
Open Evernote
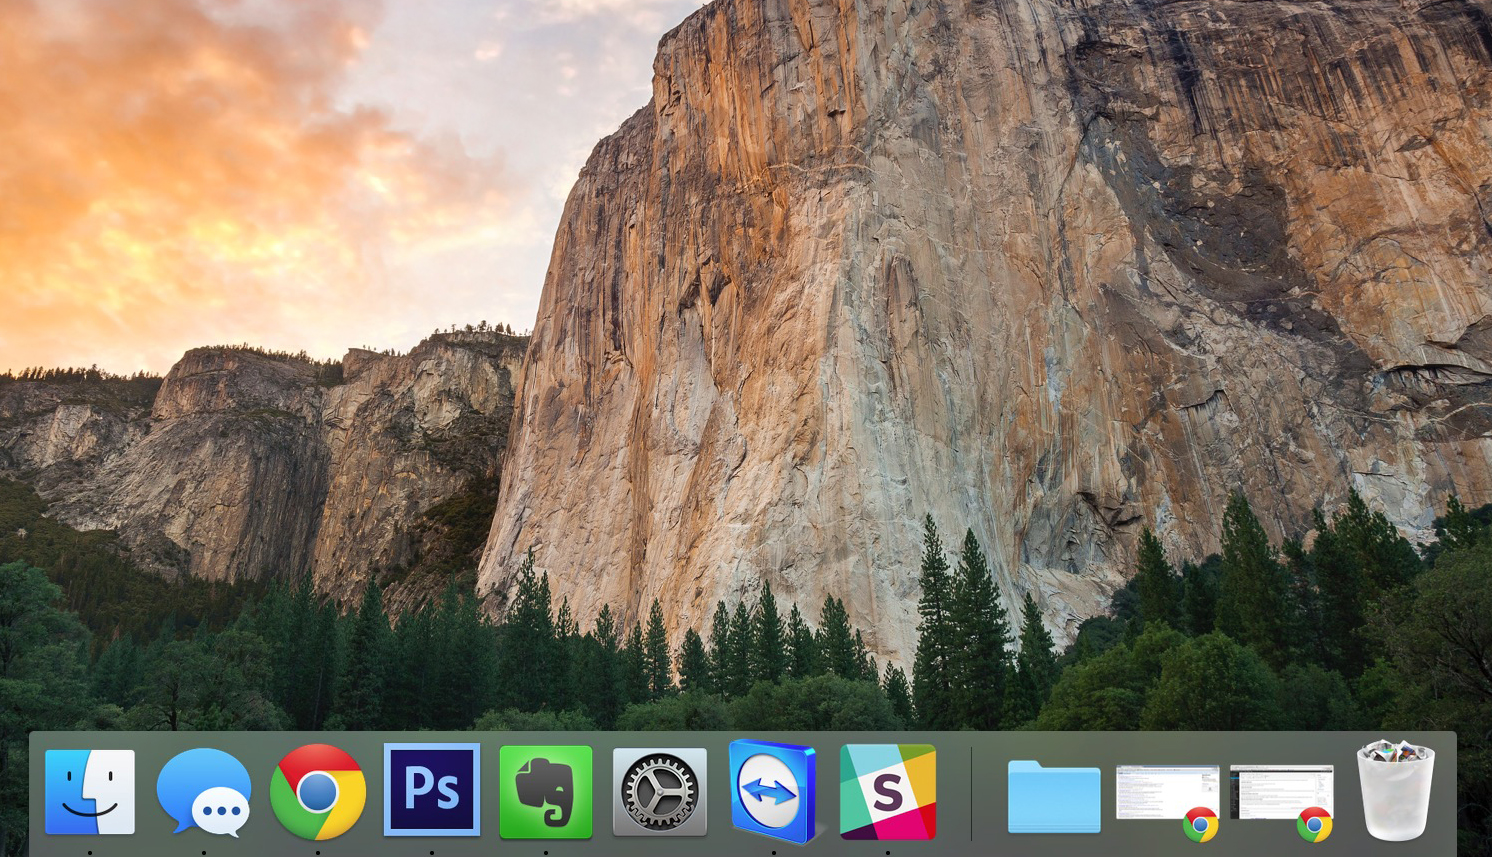[547, 793]
